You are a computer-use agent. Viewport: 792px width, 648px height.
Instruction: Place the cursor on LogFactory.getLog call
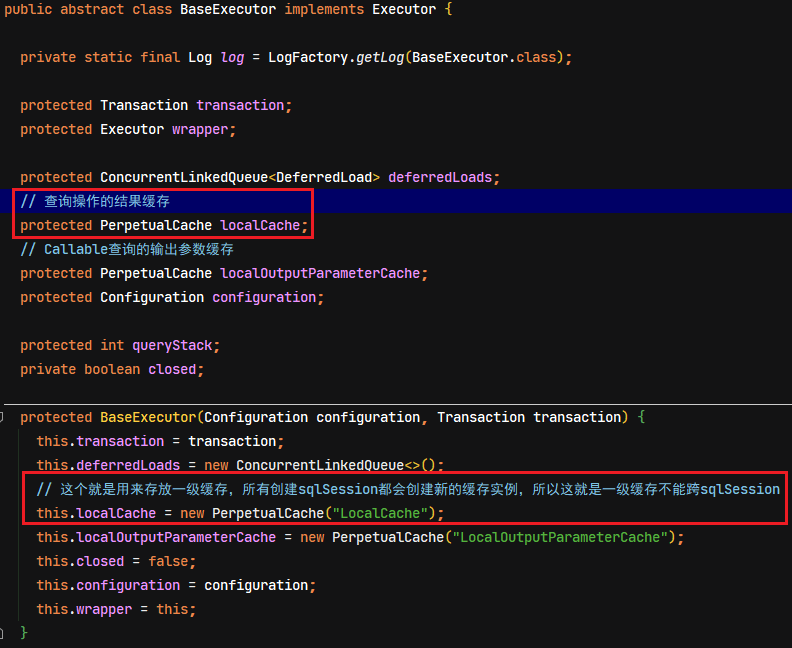[336, 58]
